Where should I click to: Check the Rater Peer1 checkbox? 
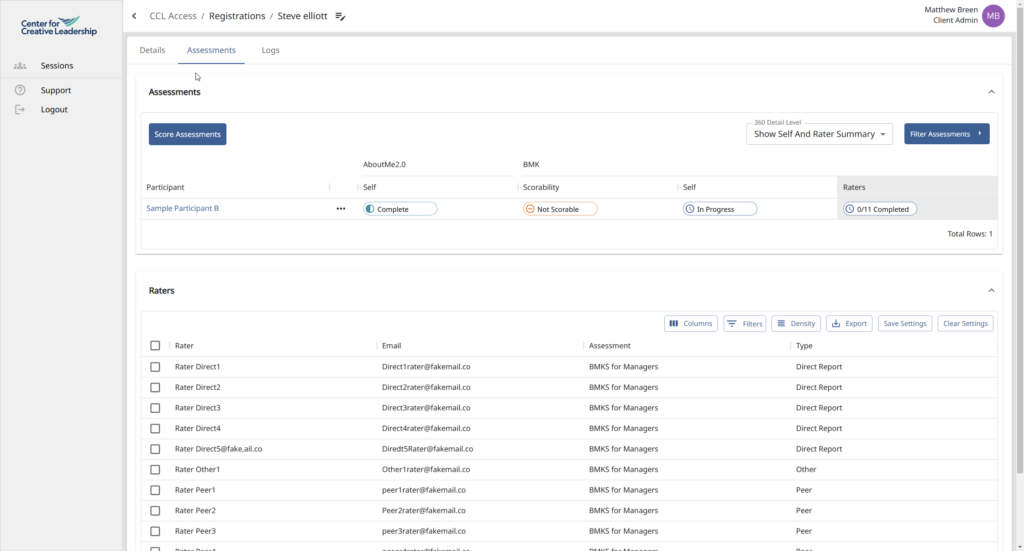pos(155,490)
